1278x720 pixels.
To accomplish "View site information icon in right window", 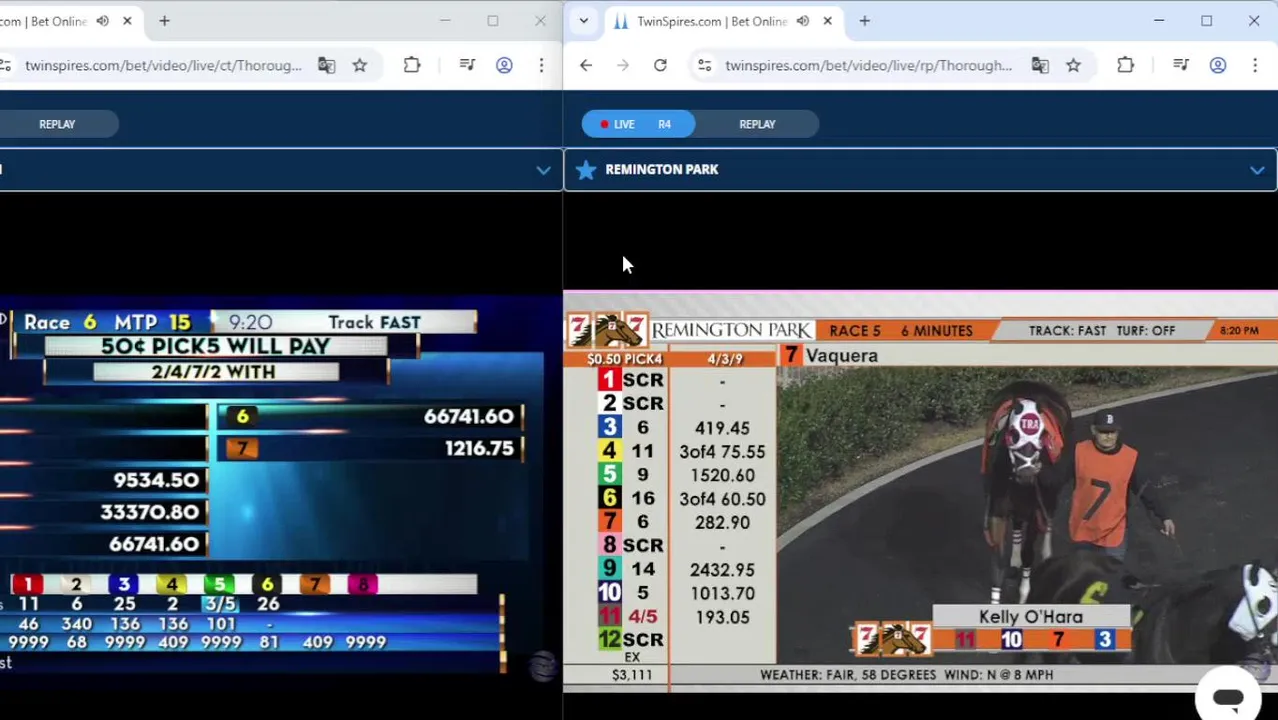I will (x=705, y=65).
